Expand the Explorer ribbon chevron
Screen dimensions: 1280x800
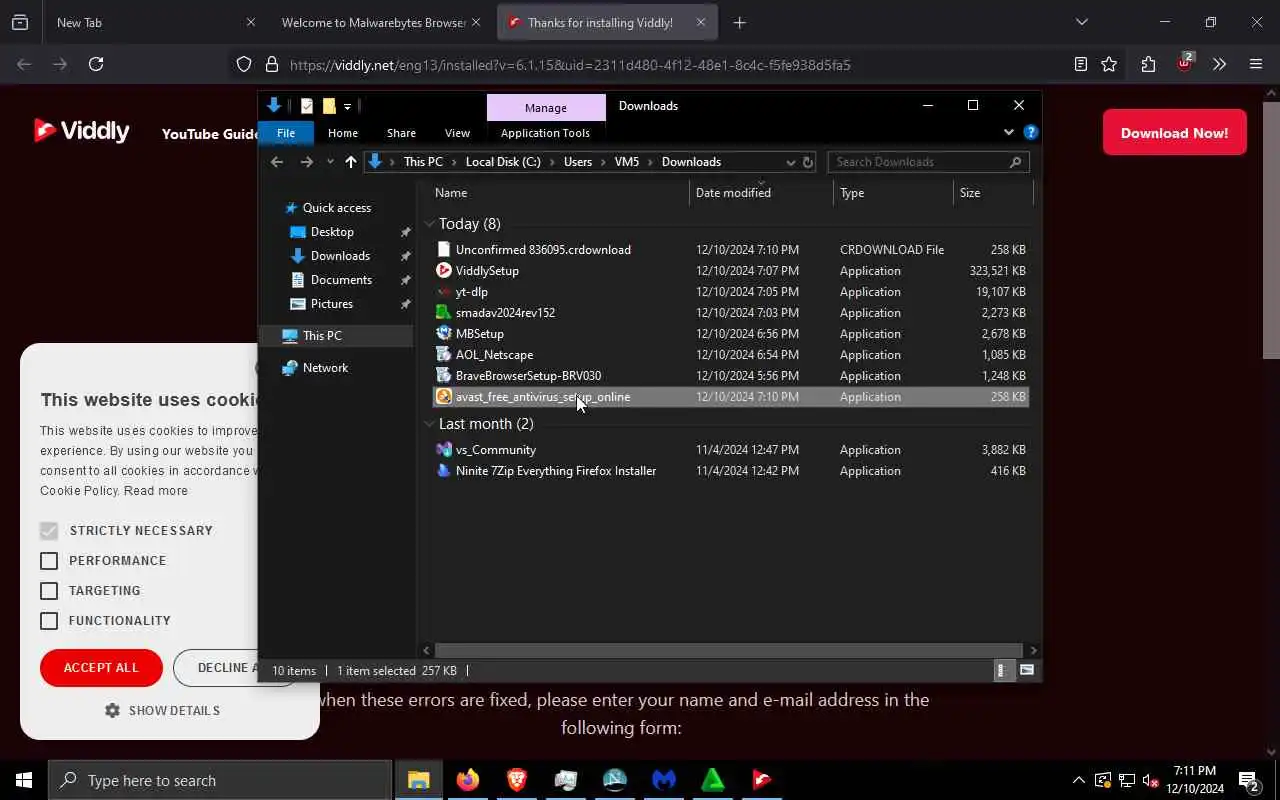(x=1008, y=132)
